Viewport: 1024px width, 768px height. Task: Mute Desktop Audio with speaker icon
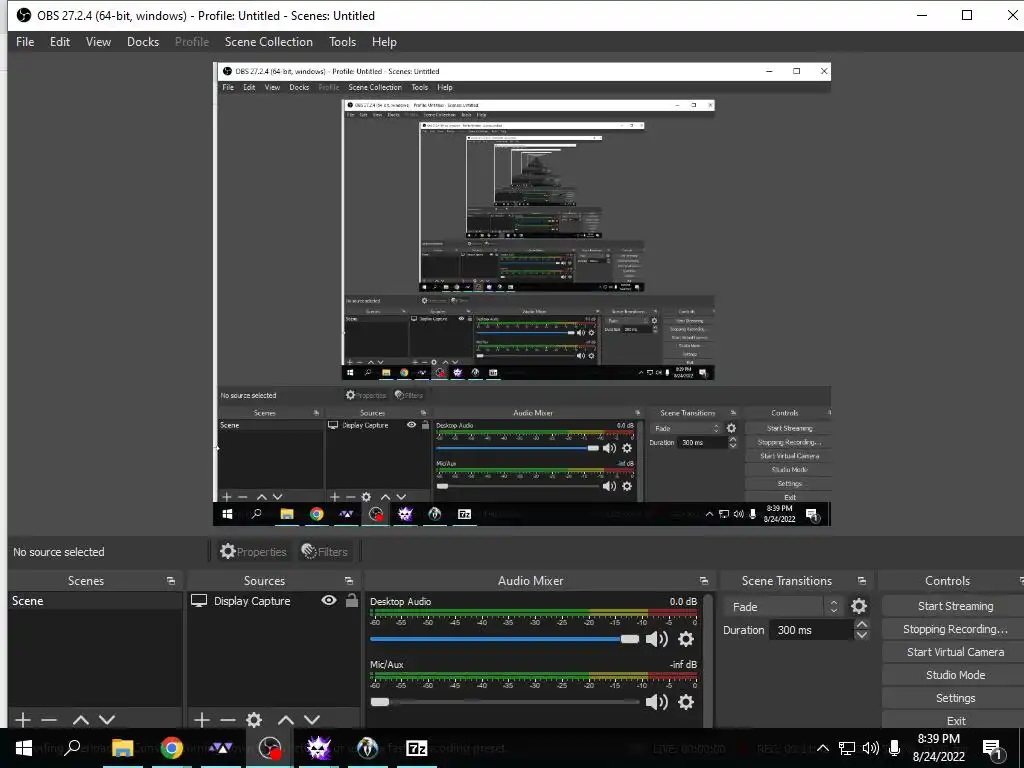656,639
